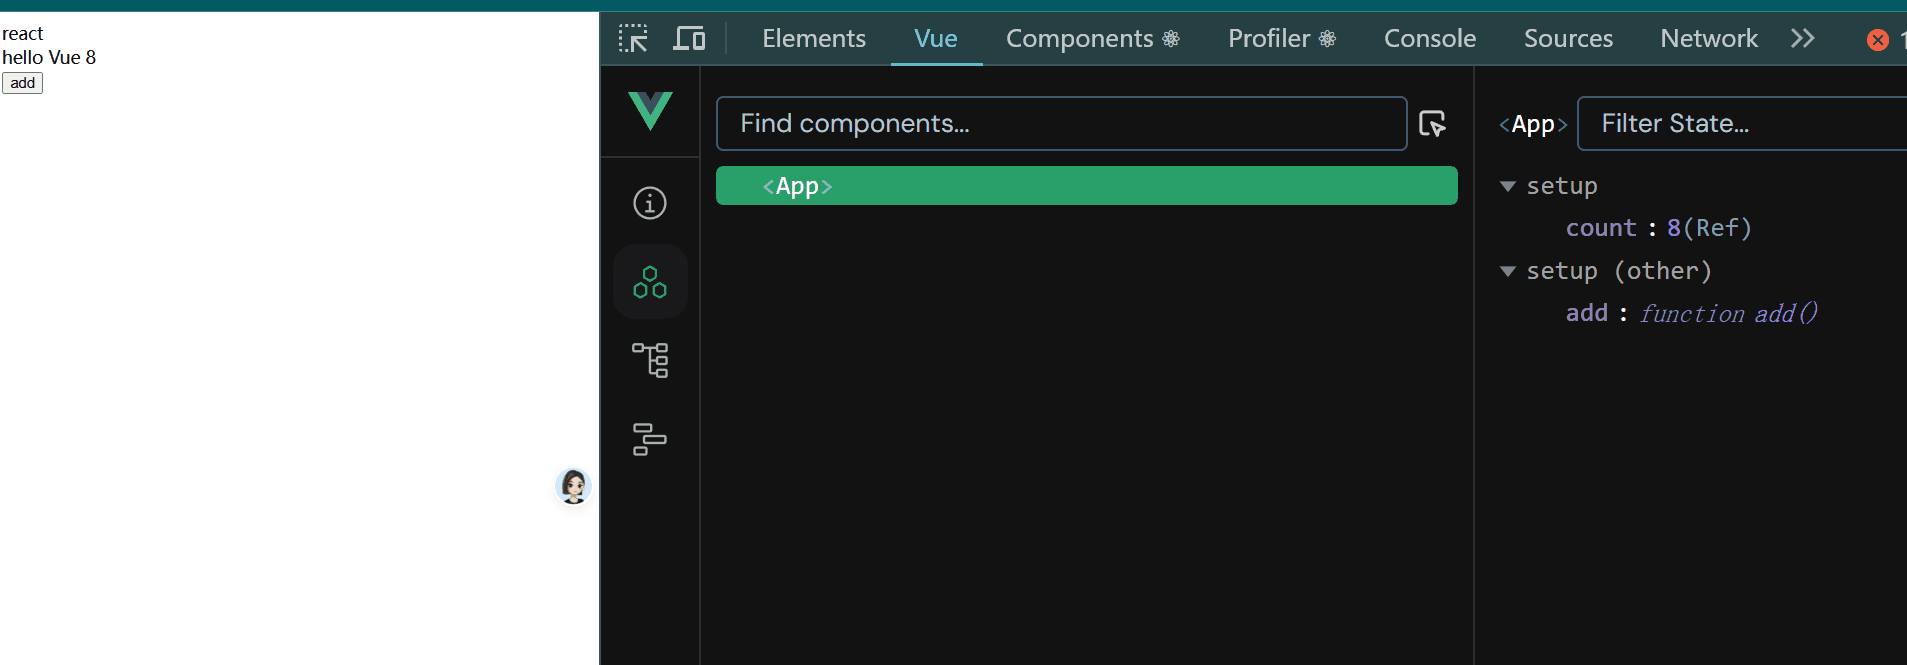Click the select component in page icon
The image size is (1907, 665).
1433,124
